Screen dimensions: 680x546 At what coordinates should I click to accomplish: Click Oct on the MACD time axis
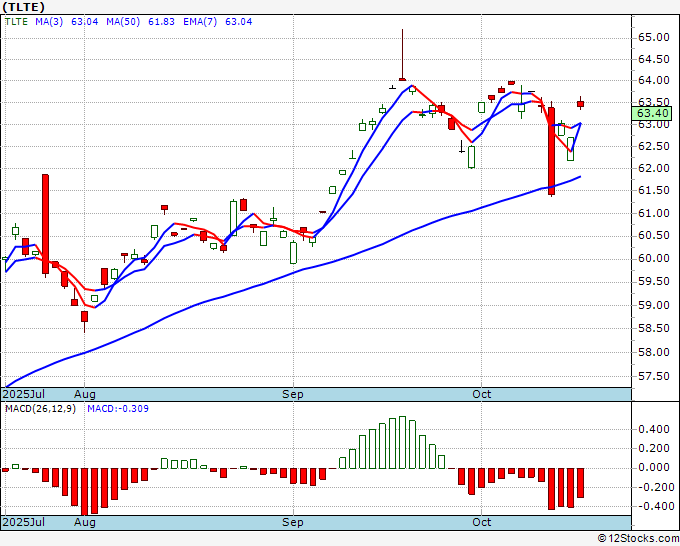[481, 522]
